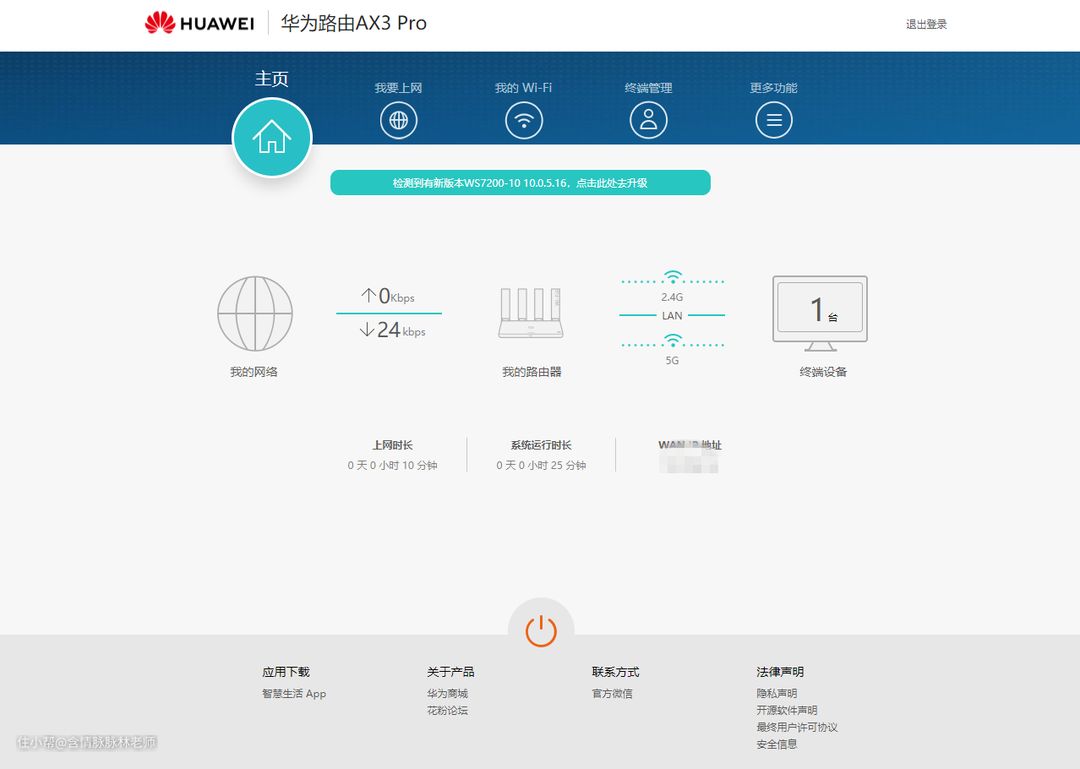Click the new version upgrade banner
Viewport: 1080px width, 769px height.
520,183
